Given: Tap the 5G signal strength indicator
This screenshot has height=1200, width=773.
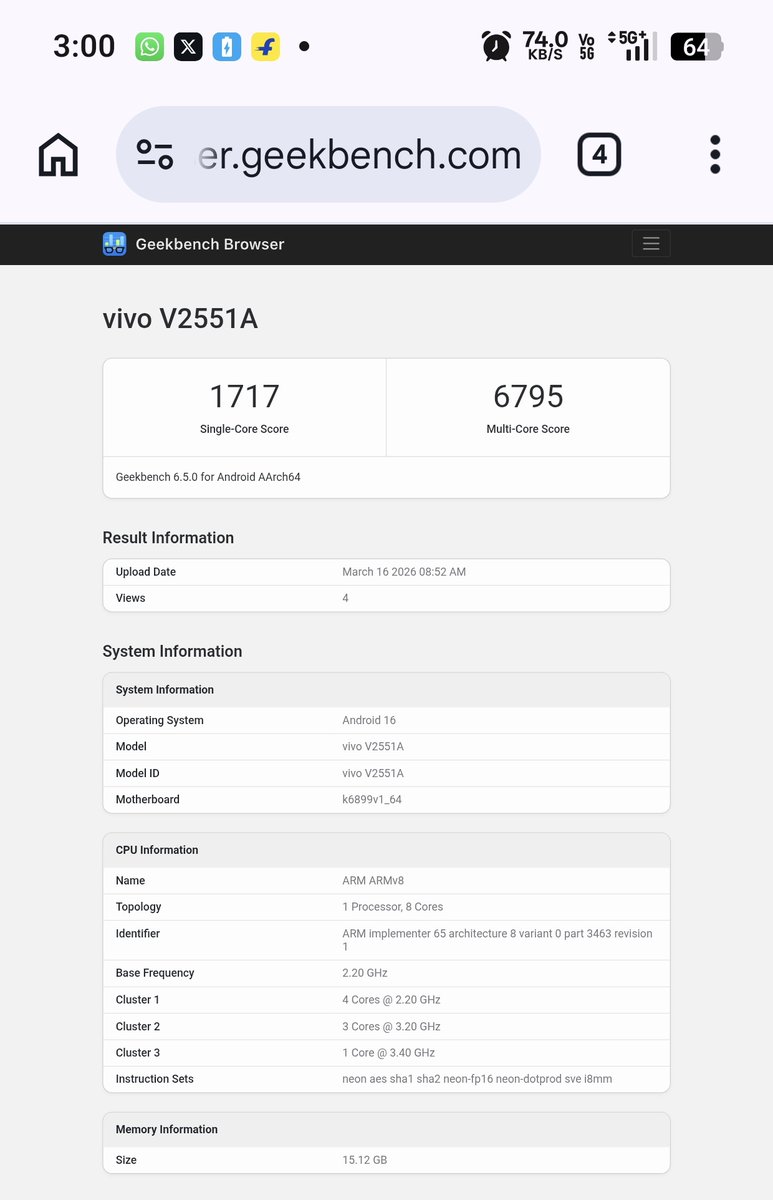Looking at the screenshot, I should click(x=632, y=46).
